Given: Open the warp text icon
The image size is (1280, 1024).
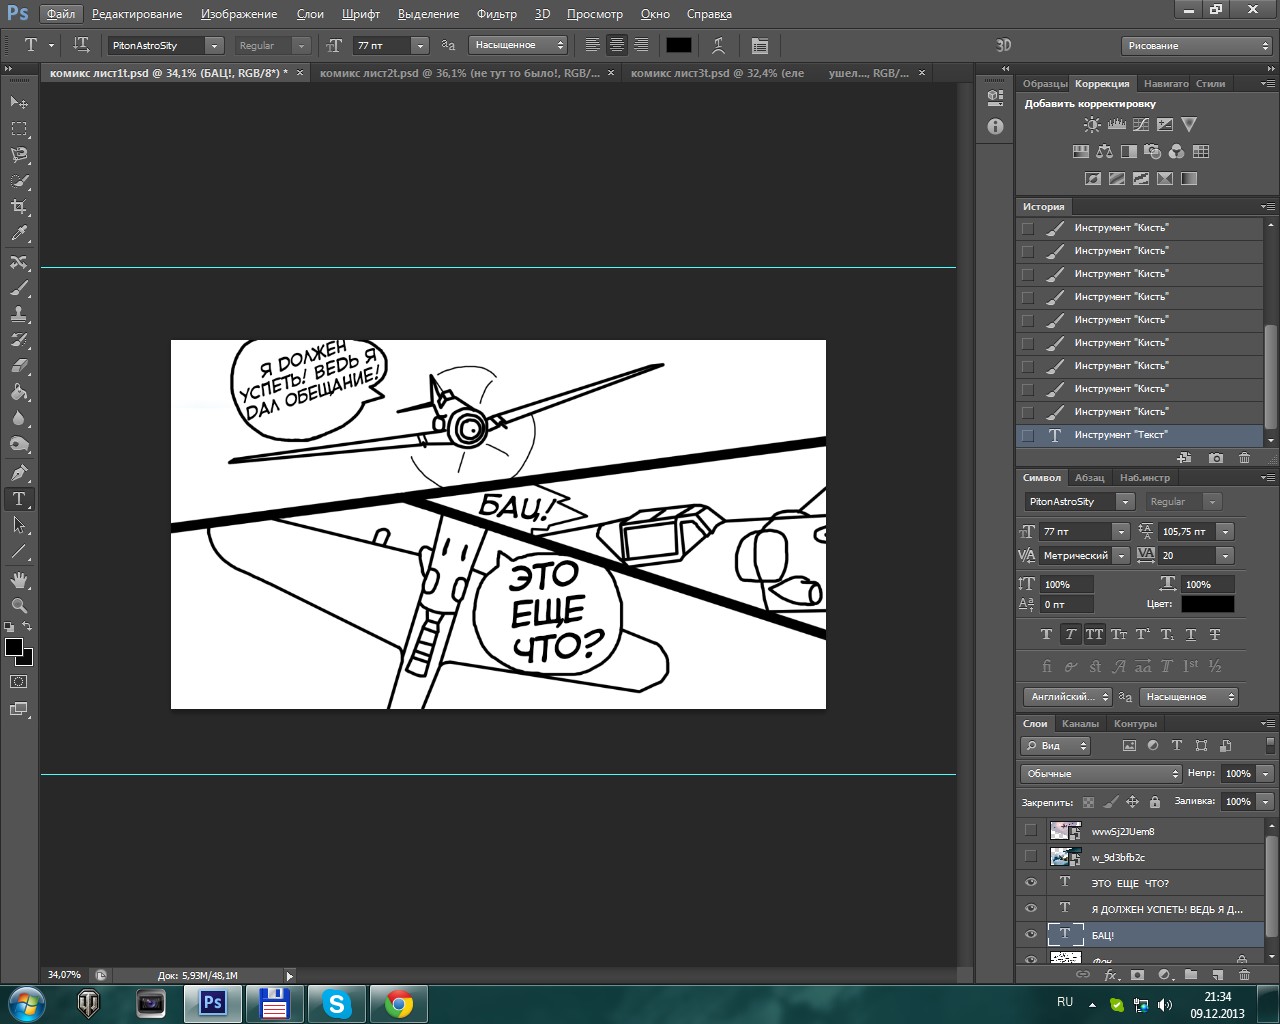Looking at the screenshot, I should pos(718,45).
